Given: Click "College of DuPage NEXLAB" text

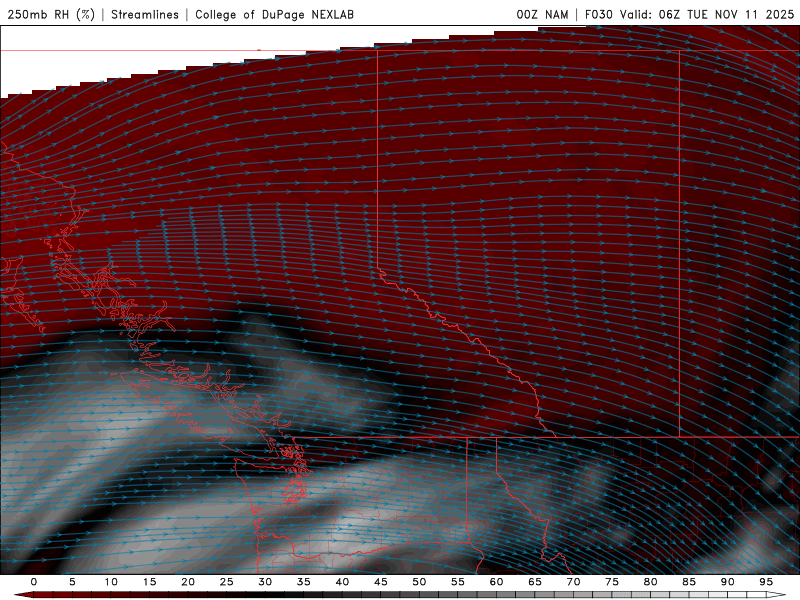Looking at the screenshot, I should [x=274, y=14].
